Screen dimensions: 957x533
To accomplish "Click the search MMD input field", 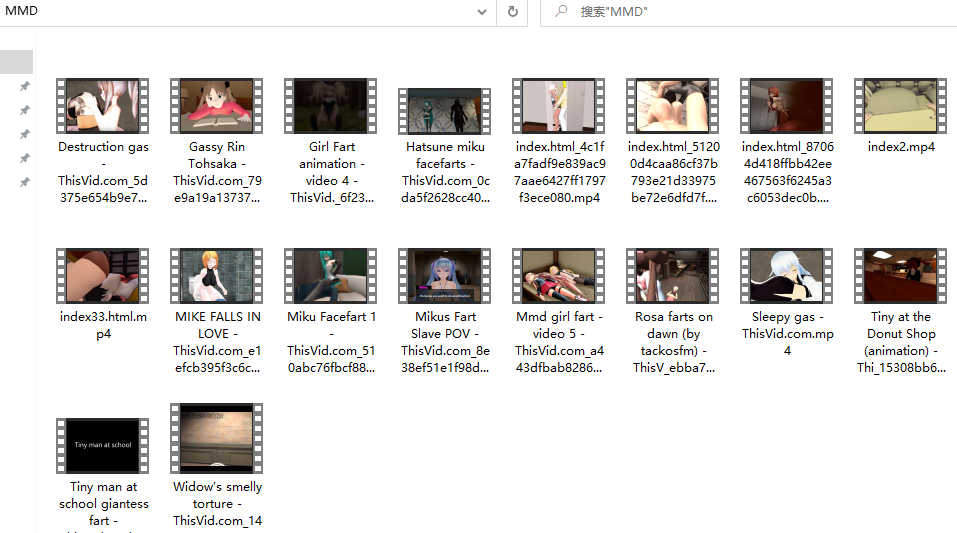I will (x=760, y=12).
